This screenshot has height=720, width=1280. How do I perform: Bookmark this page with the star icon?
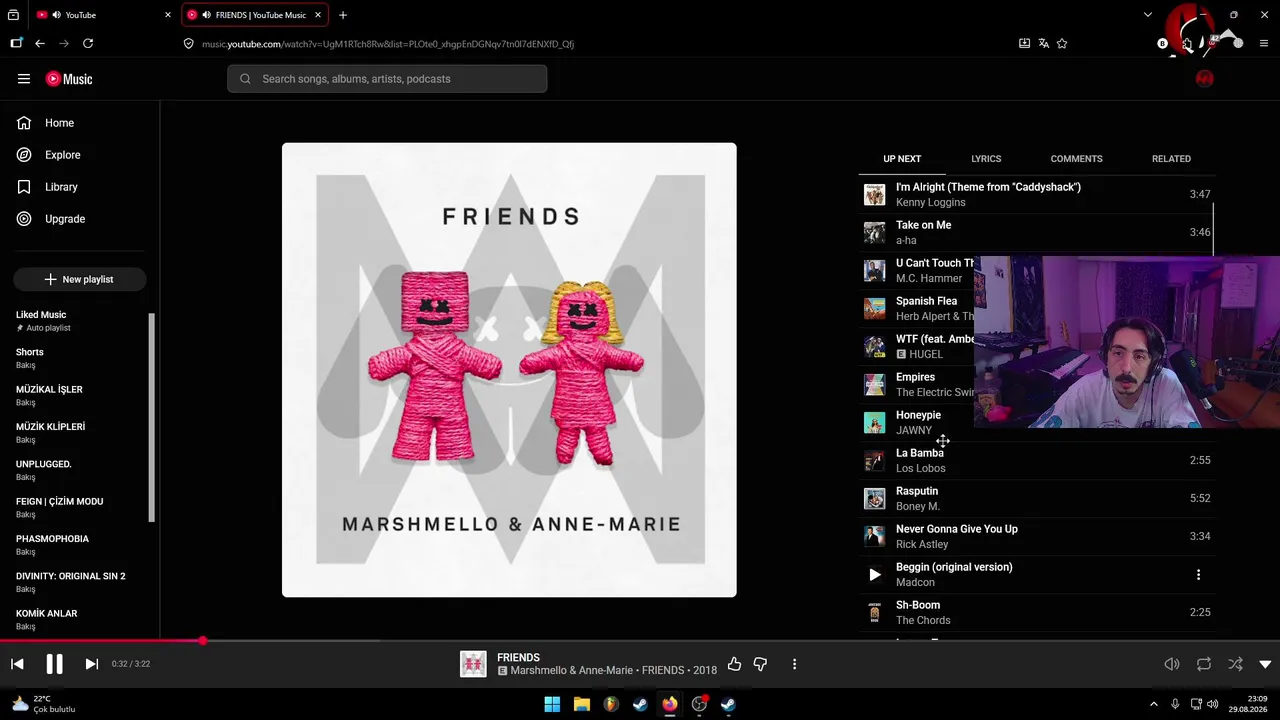point(1062,44)
